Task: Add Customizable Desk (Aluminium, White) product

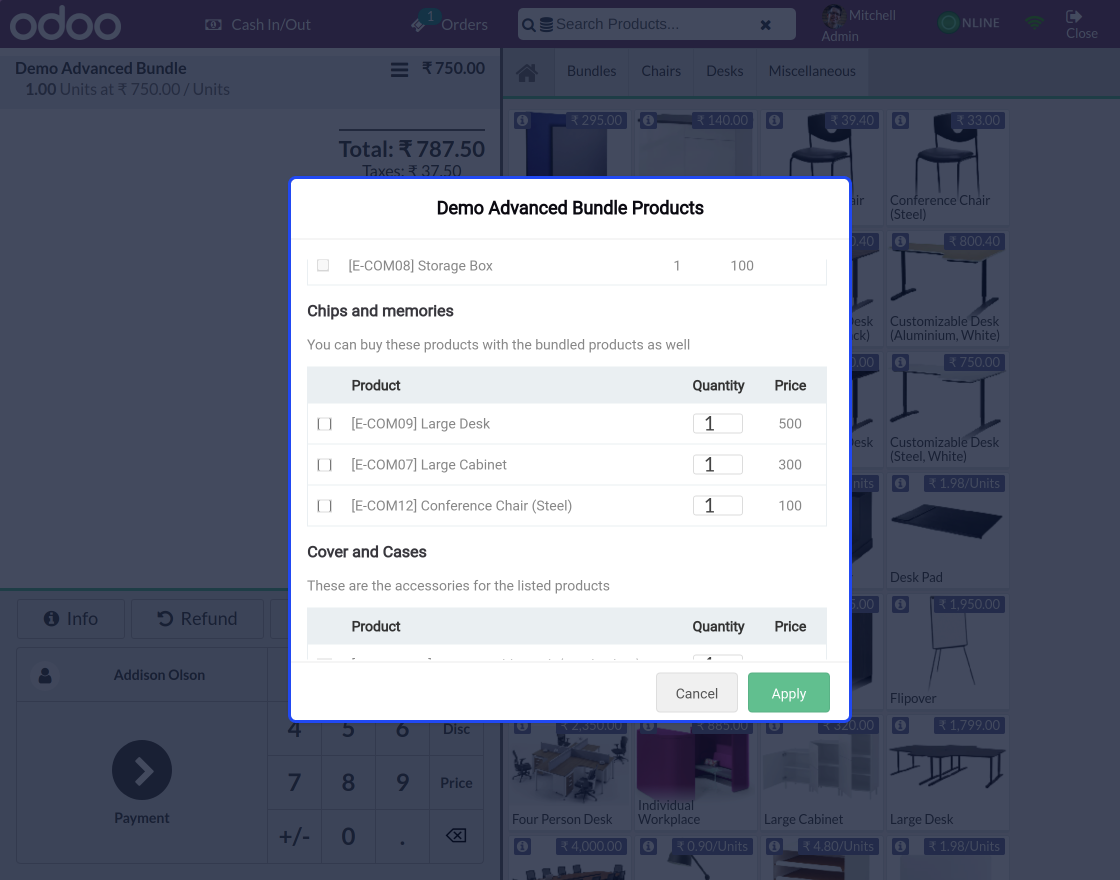Action: [x=947, y=289]
